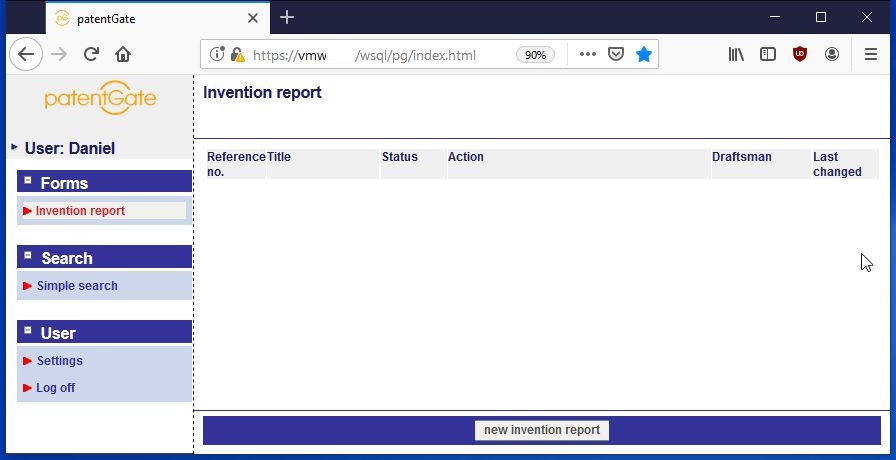Select the patentGate browser tab
Screen dimensions: 896x460
[158, 18]
